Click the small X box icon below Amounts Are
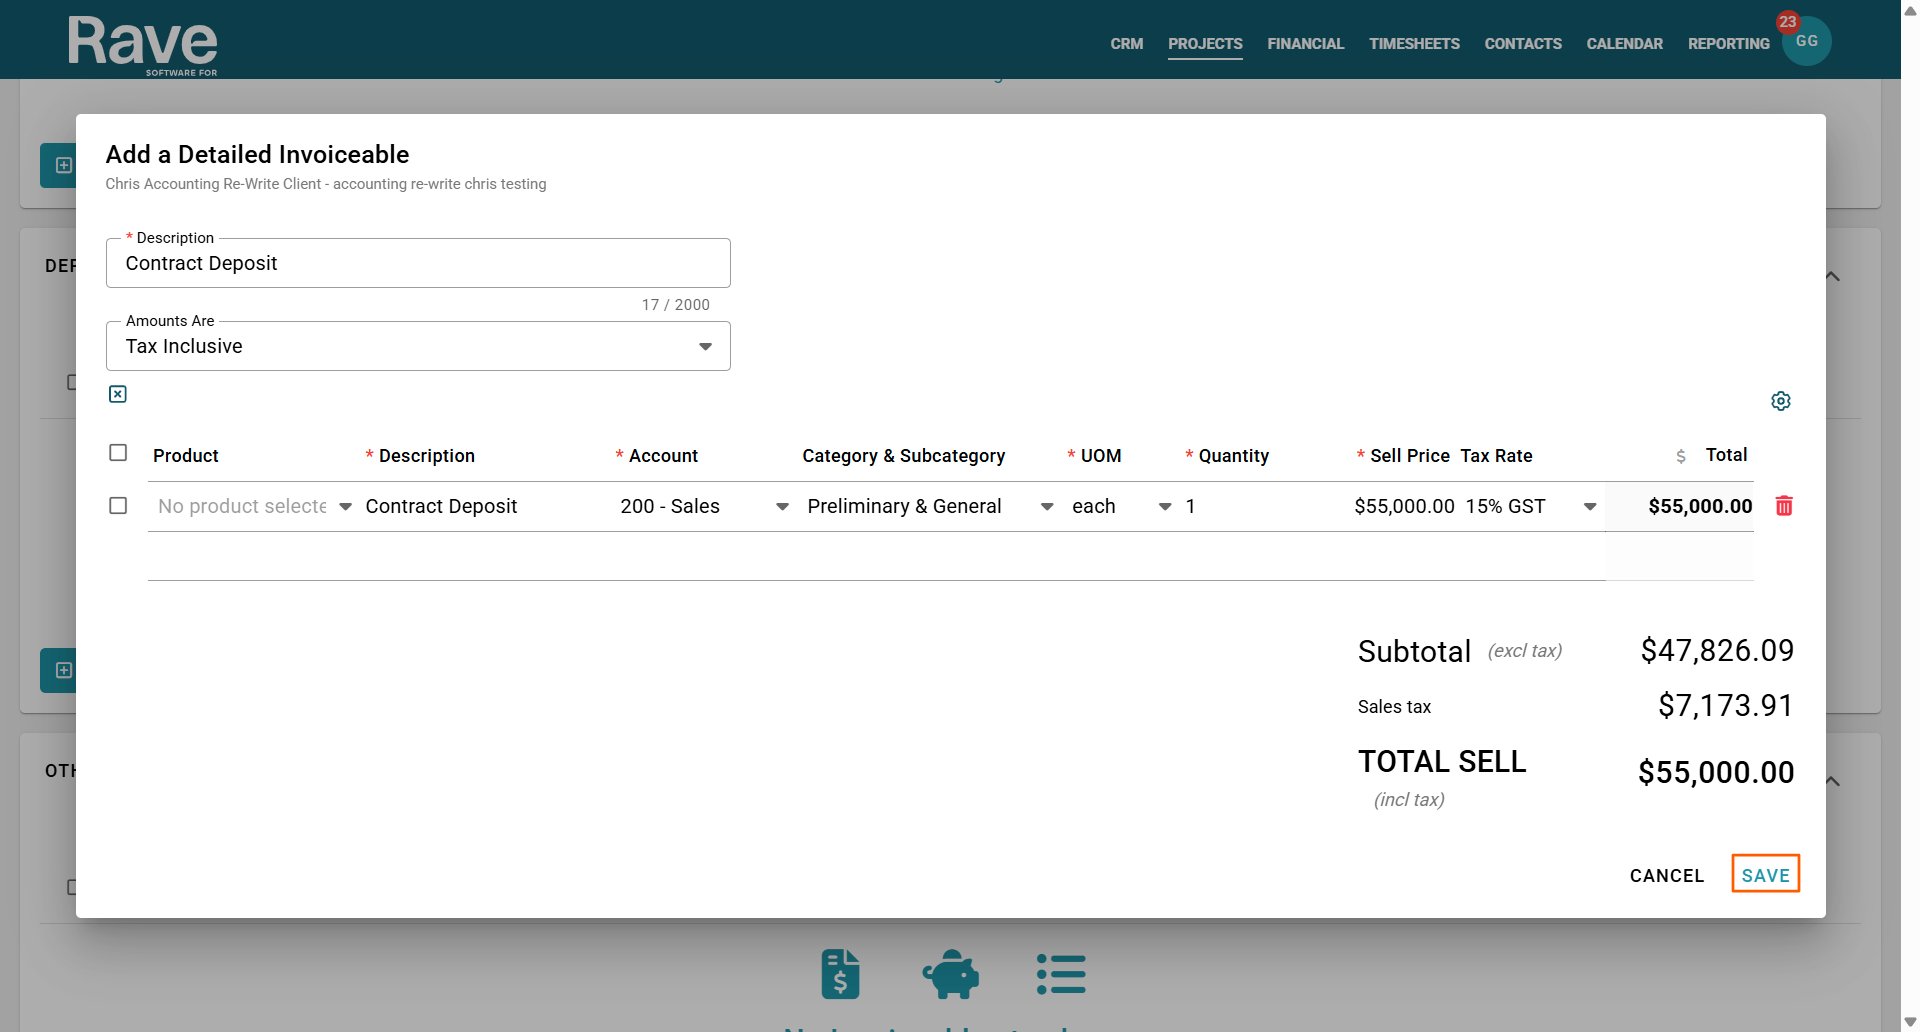Screen dimensions: 1920x1032 click(118, 394)
